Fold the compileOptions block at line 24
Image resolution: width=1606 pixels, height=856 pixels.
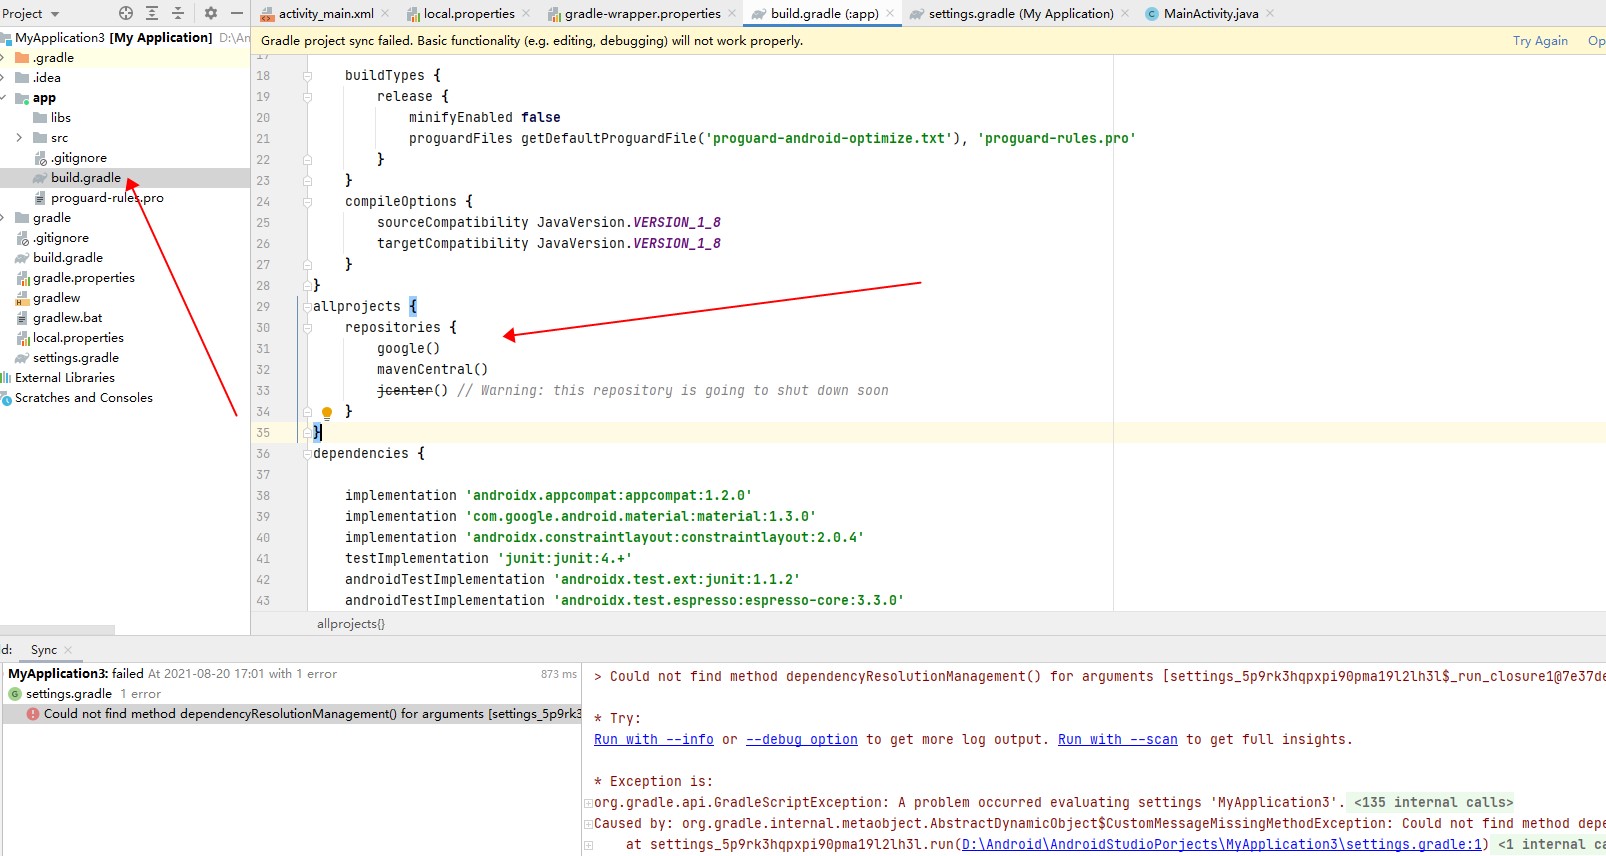308,202
